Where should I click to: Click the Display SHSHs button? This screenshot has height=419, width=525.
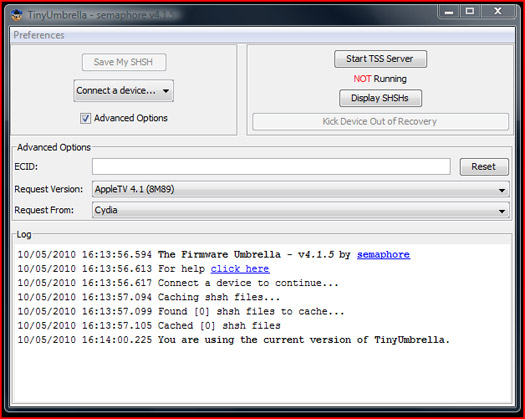(380, 98)
